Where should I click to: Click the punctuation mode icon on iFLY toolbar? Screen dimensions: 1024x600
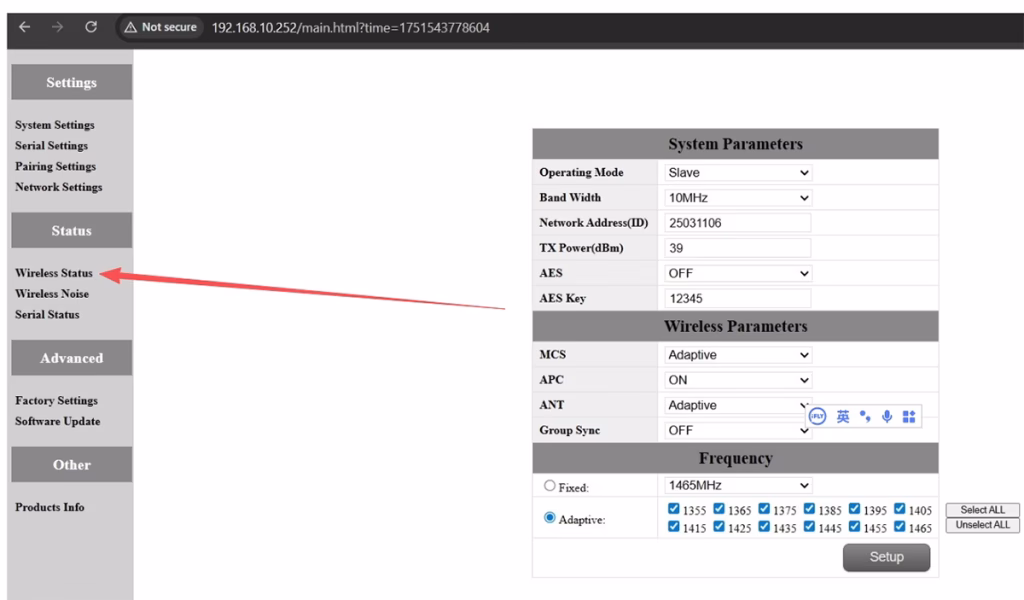coord(865,416)
